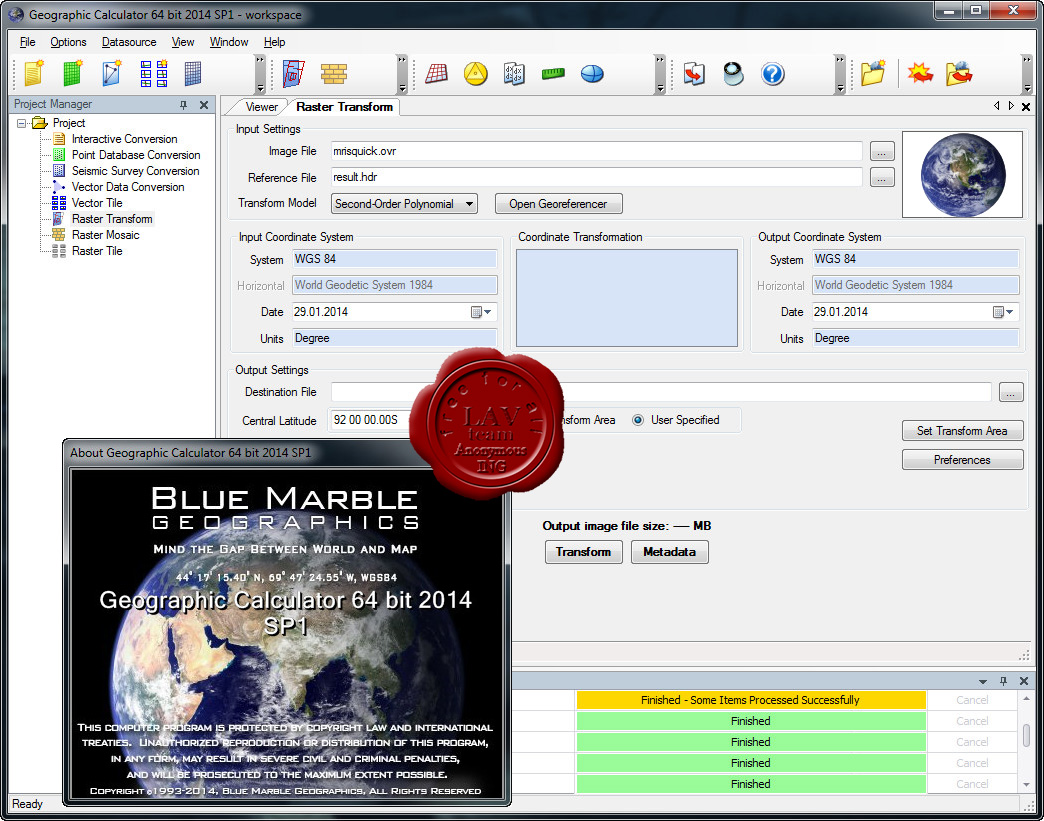
Task: Open the input Date calendar dropdown
Action: click(481, 312)
